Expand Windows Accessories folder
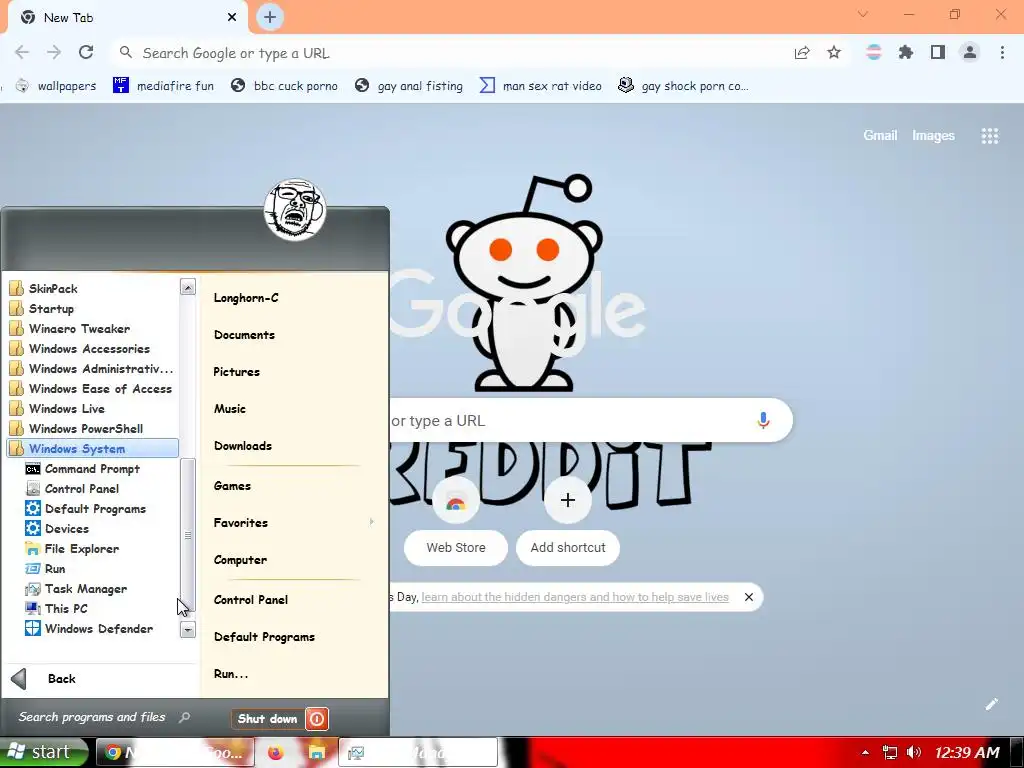The width and height of the screenshot is (1024, 768). pyautogui.click(x=93, y=349)
